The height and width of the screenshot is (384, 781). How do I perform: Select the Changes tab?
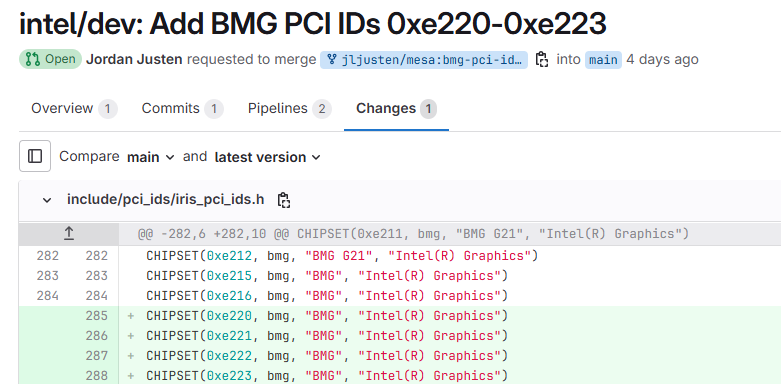pyautogui.click(x=396, y=109)
